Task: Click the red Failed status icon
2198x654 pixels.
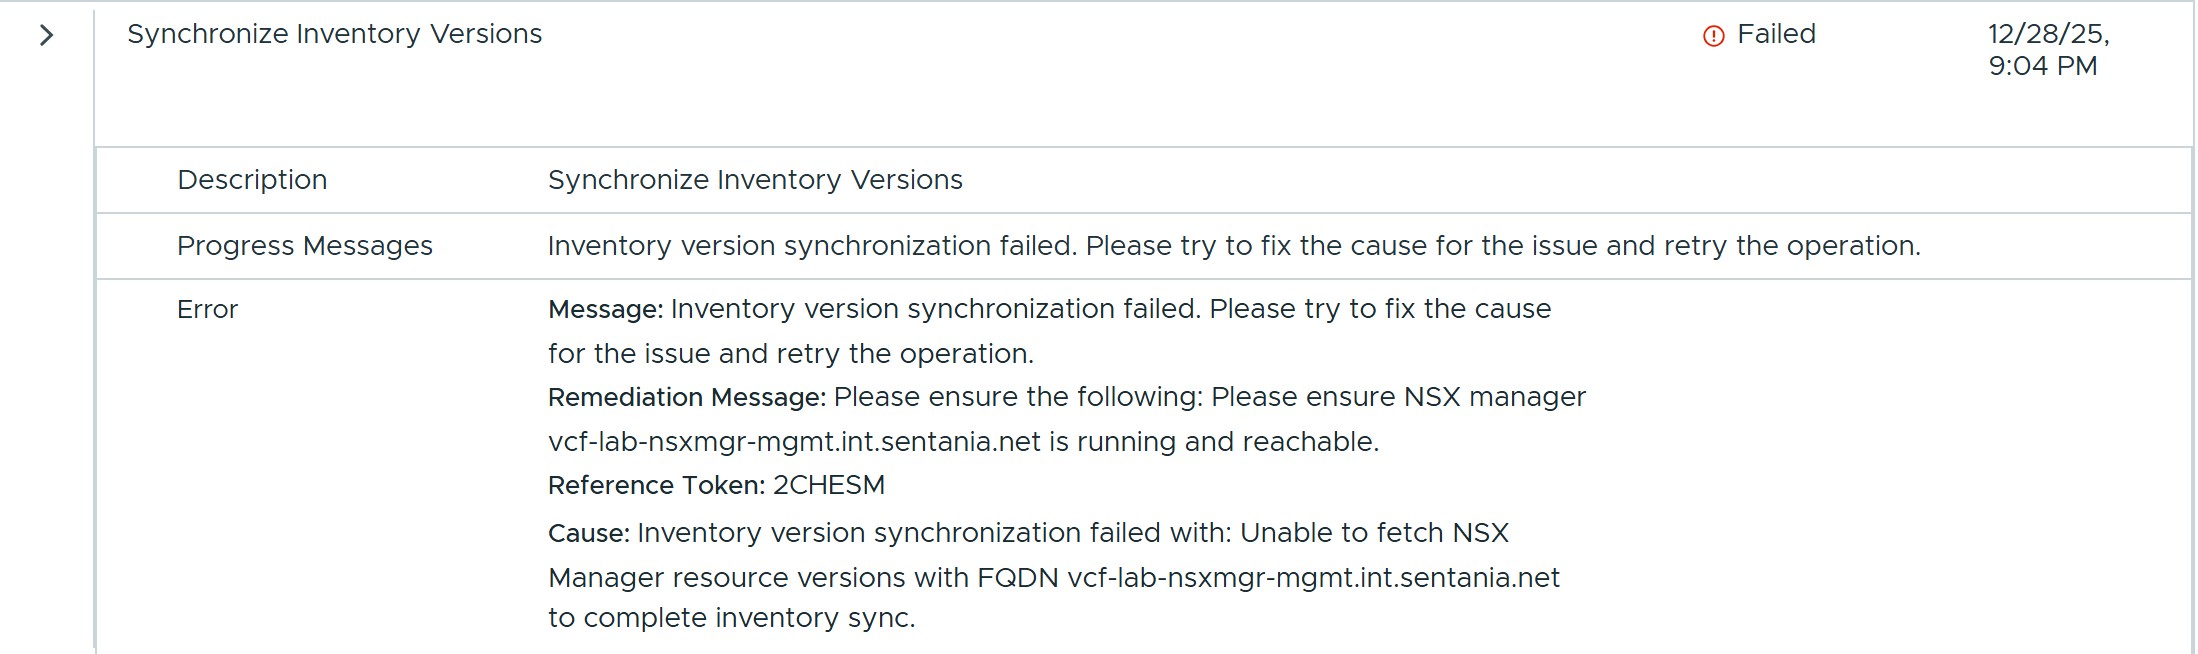Action: [1713, 36]
